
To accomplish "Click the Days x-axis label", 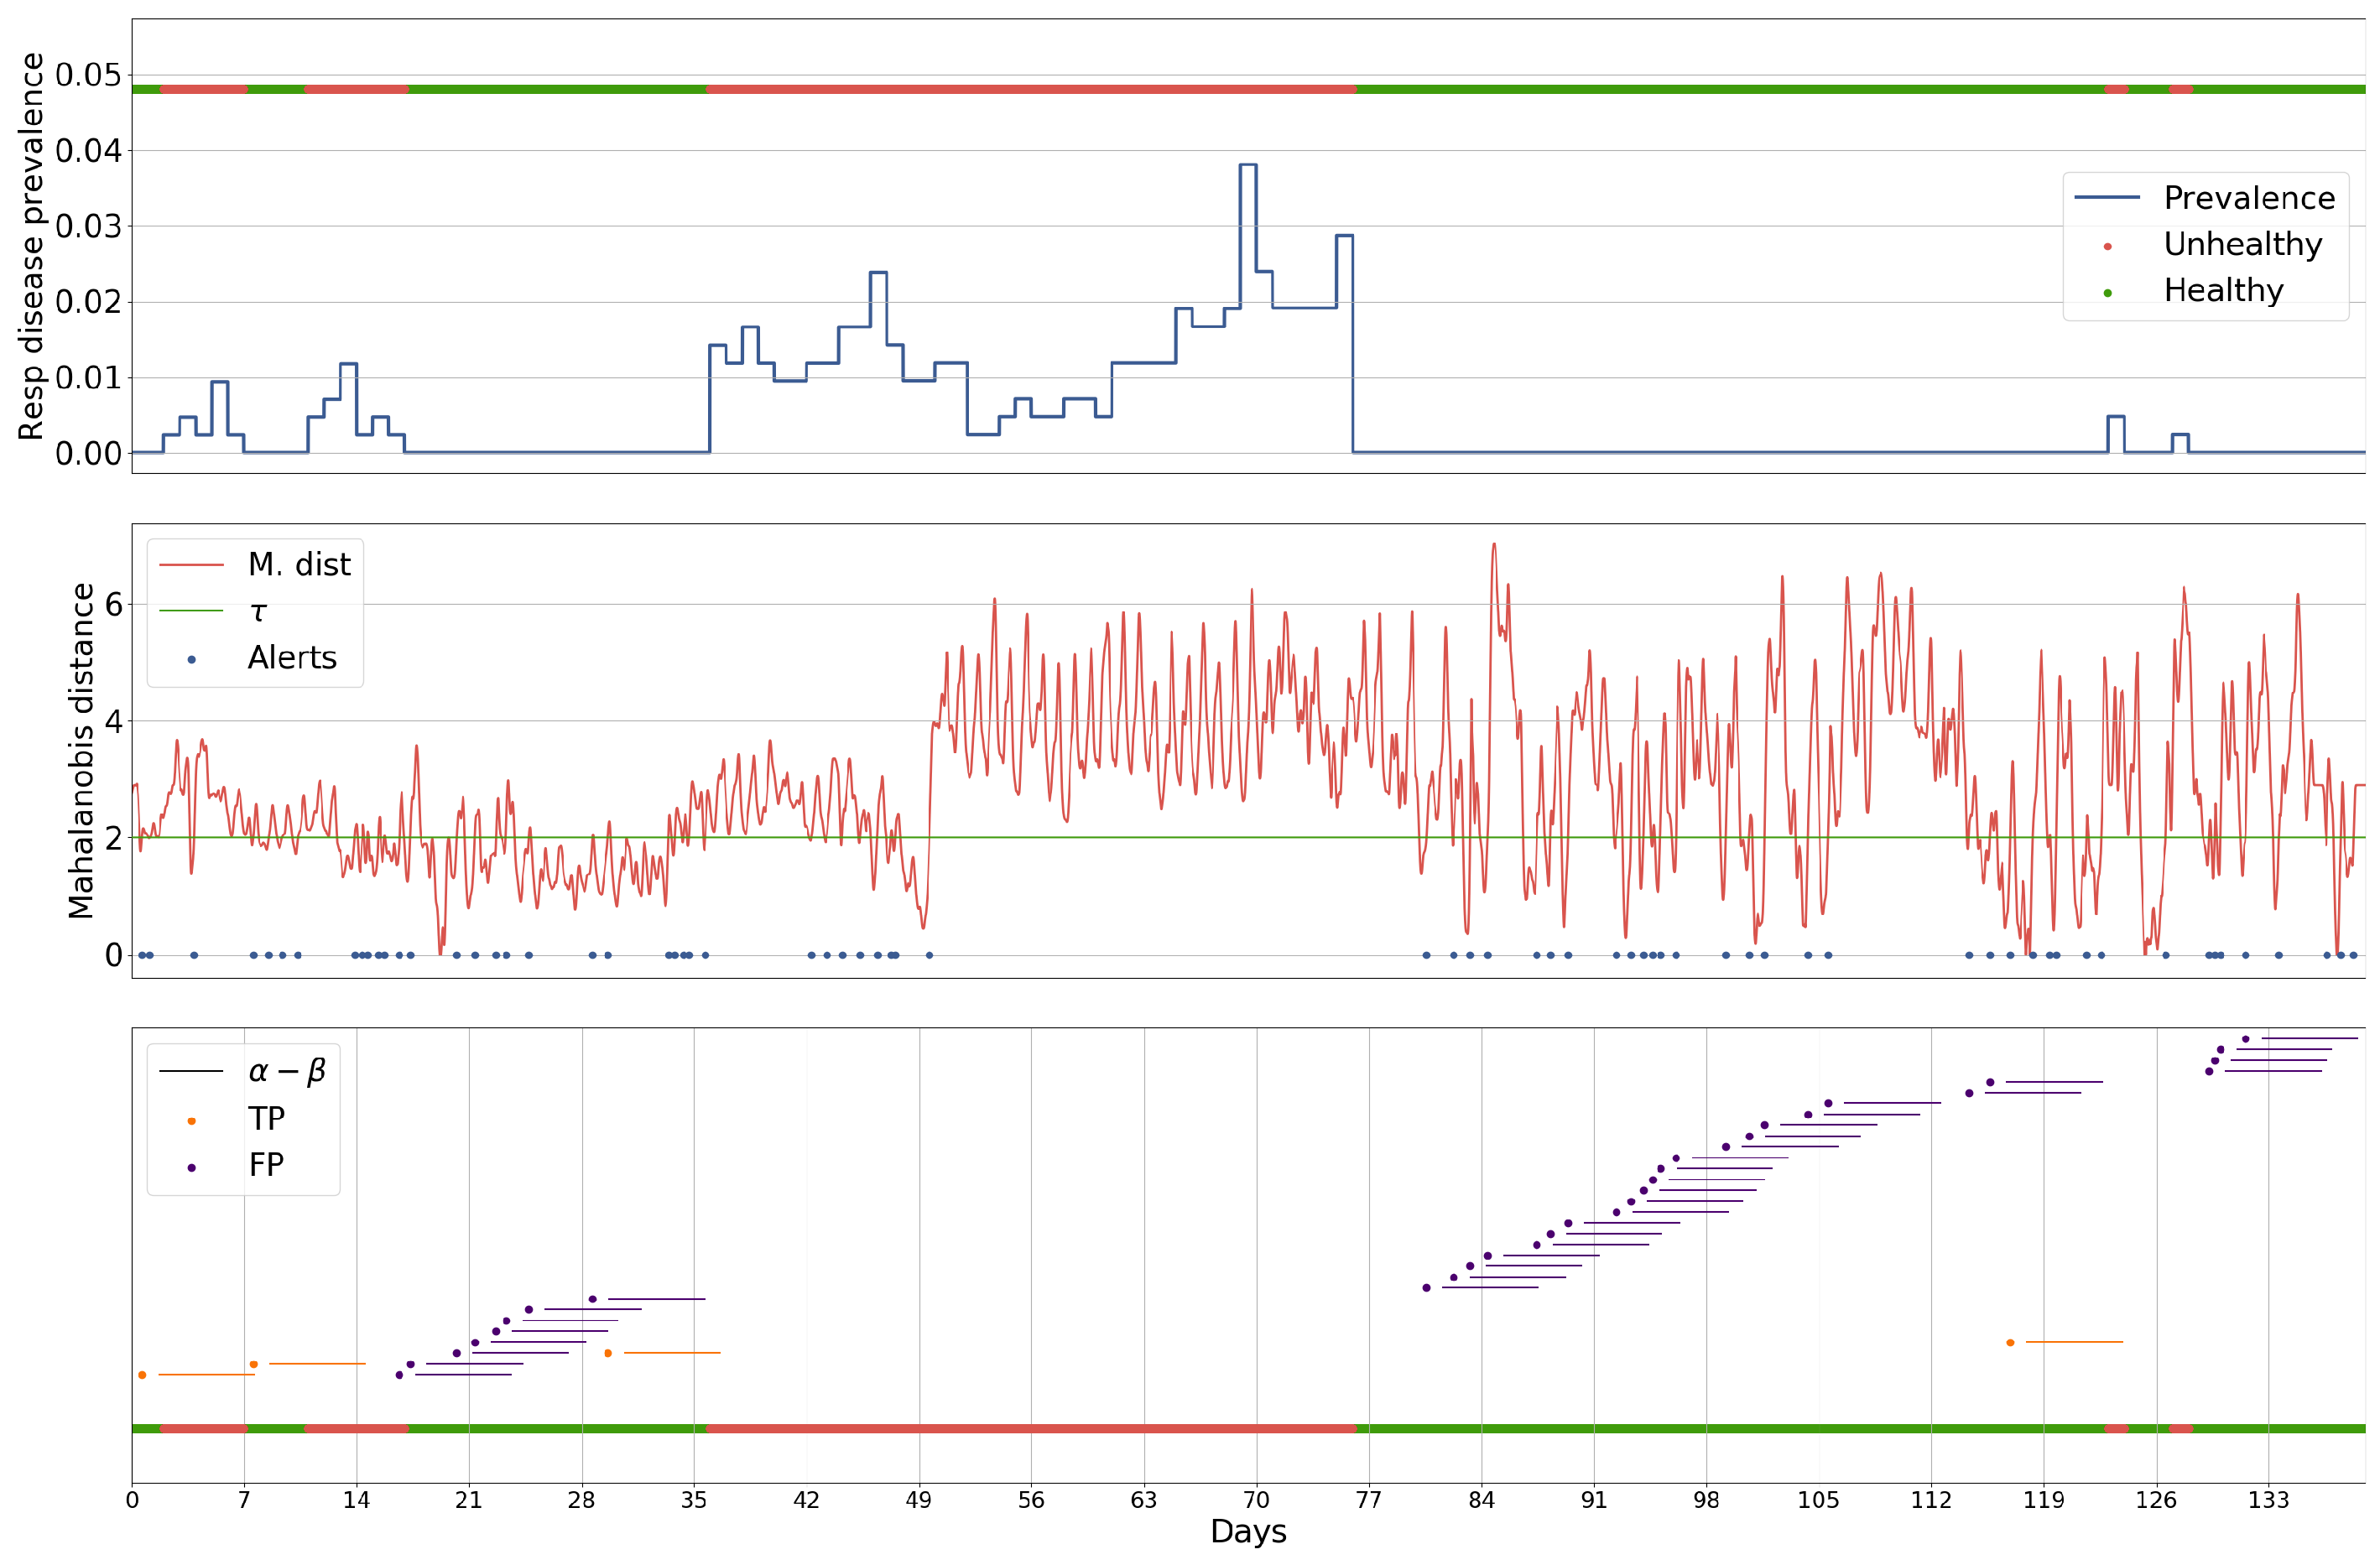I will (x=1248, y=1532).
